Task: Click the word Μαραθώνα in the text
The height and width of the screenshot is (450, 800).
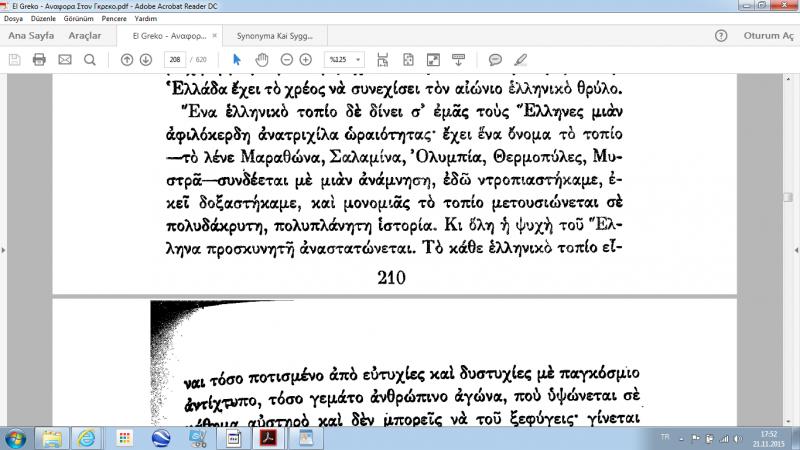Action: point(282,157)
